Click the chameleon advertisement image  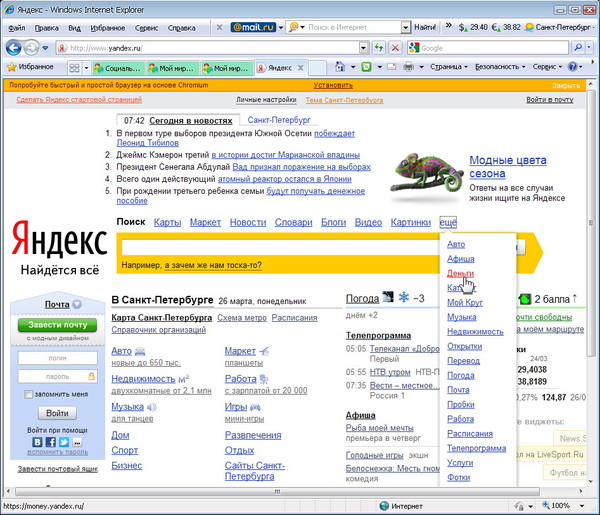coord(426,174)
